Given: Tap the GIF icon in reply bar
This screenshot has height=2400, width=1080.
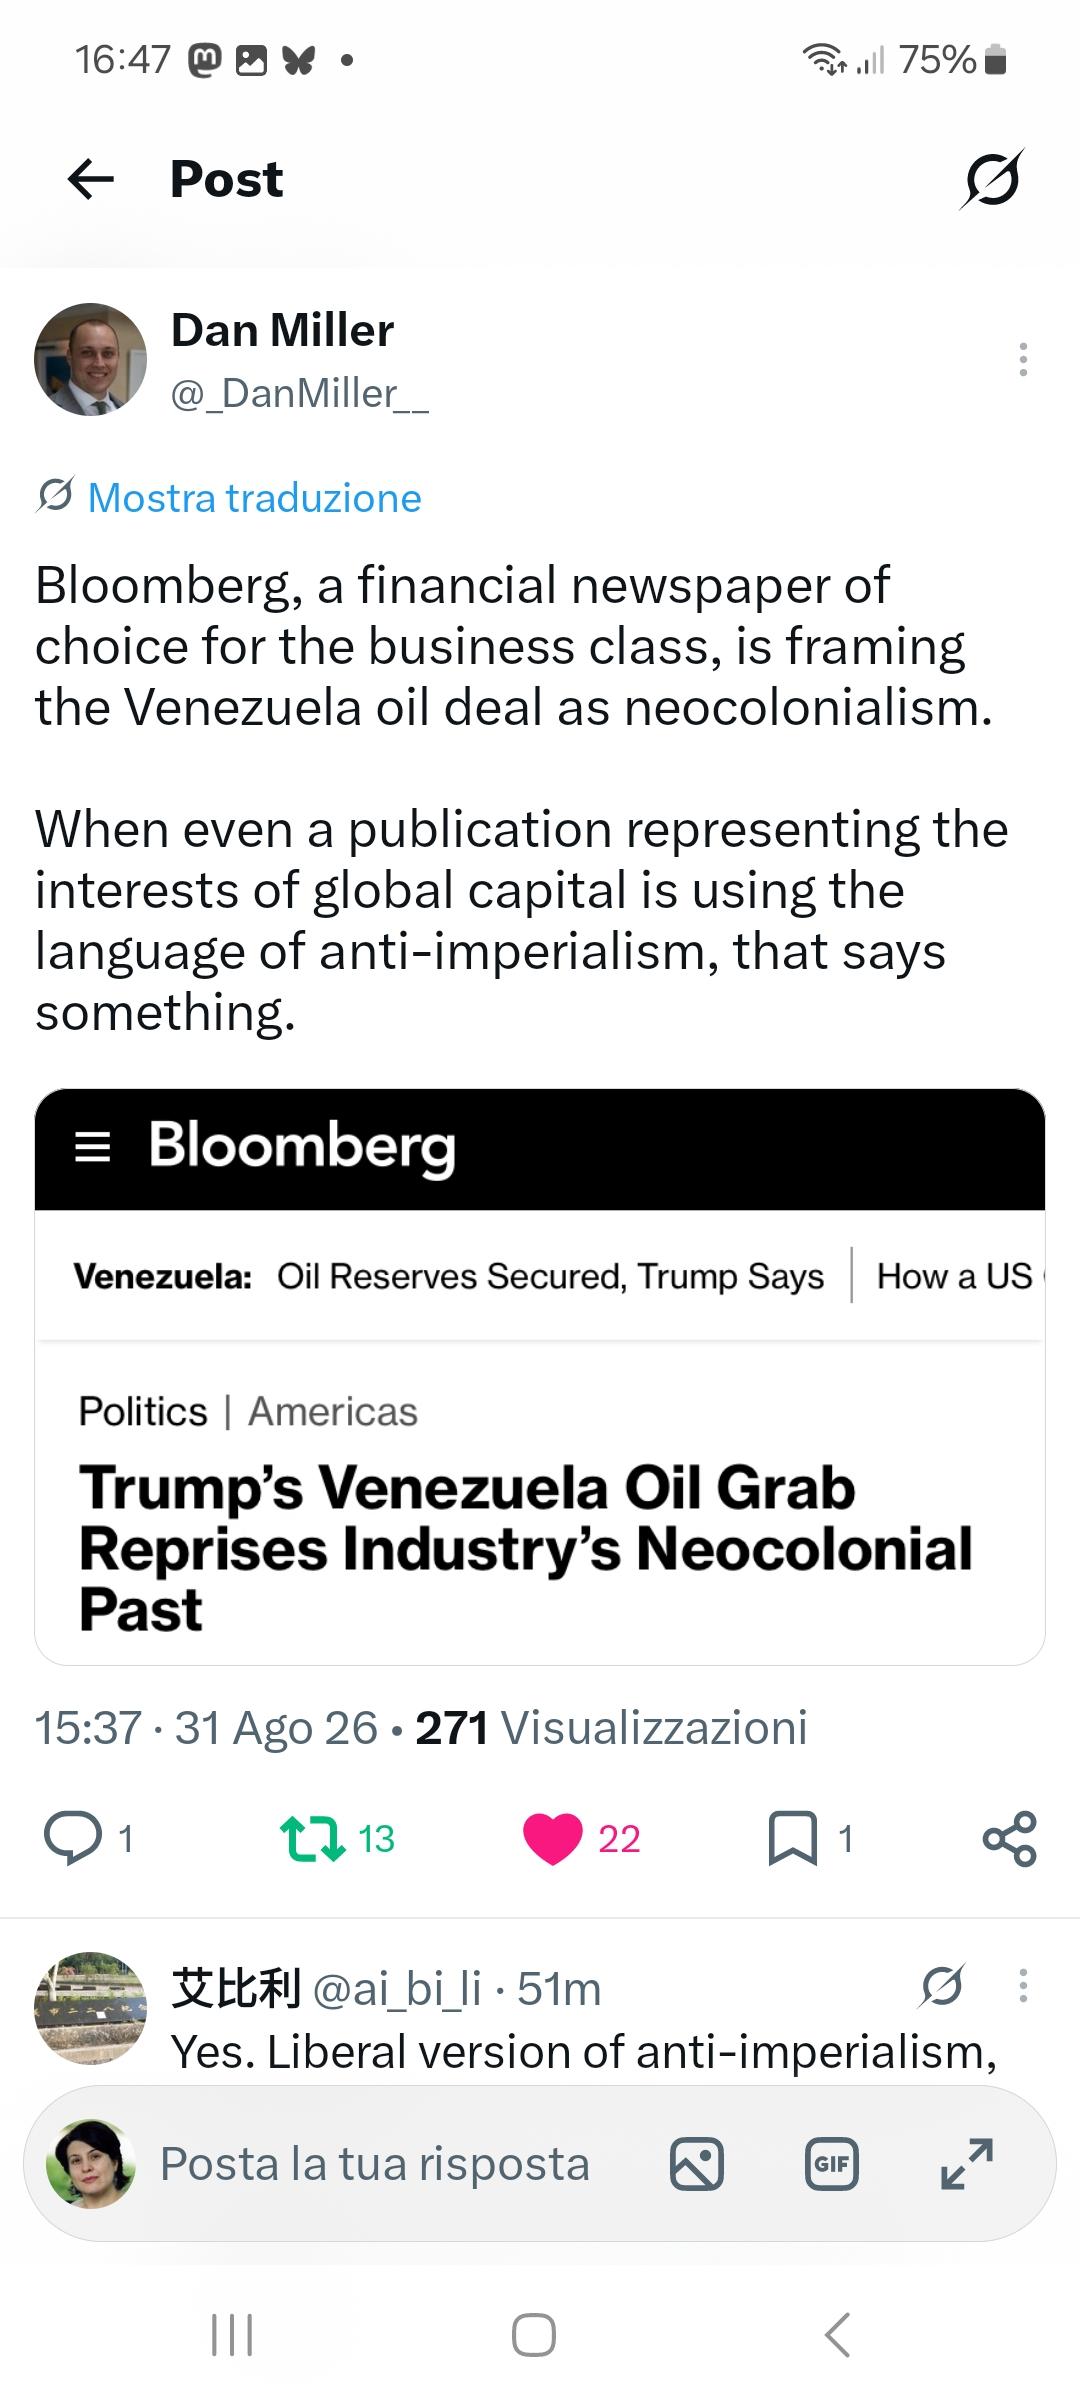Looking at the screenshot, I should [832, 2164].
